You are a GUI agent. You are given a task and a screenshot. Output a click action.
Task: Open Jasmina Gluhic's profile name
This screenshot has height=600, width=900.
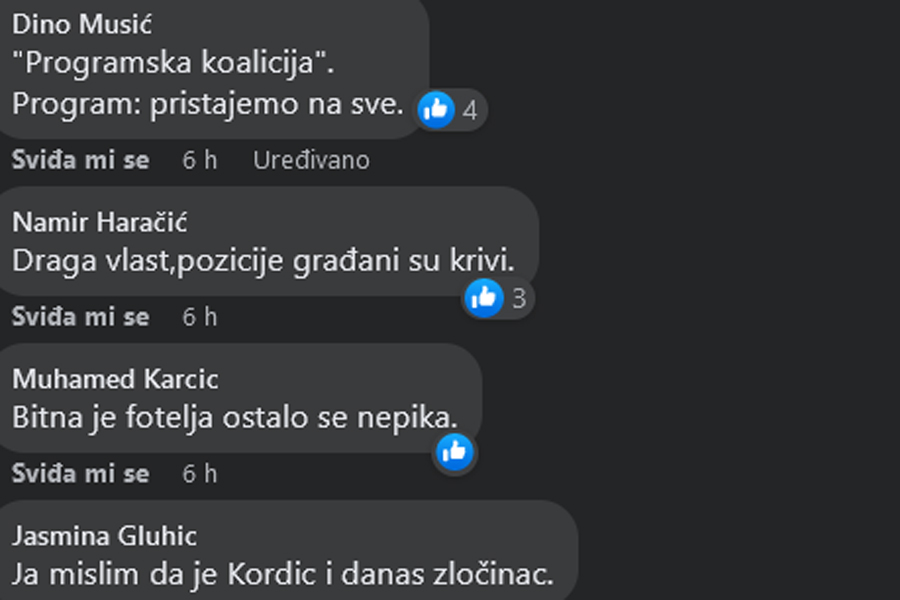(104, 536)
